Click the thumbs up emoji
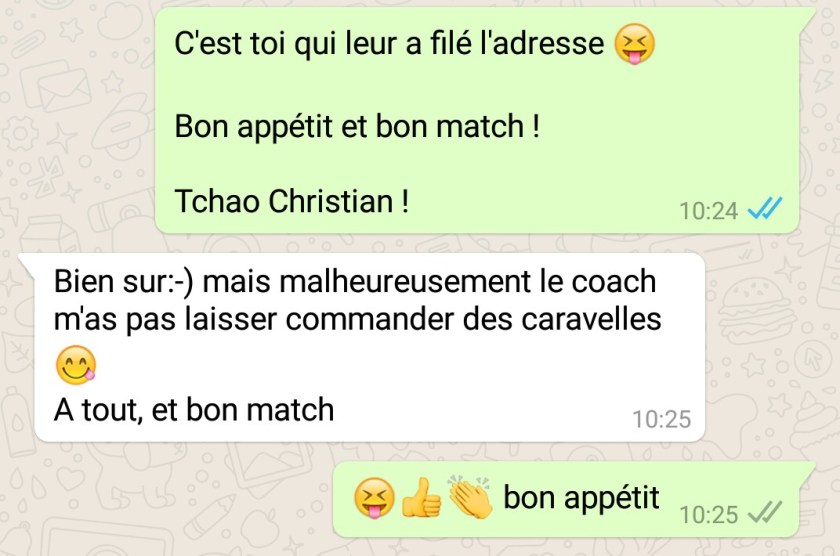The width and height of the screenshot is (840, 556). [x=422, y=498]
